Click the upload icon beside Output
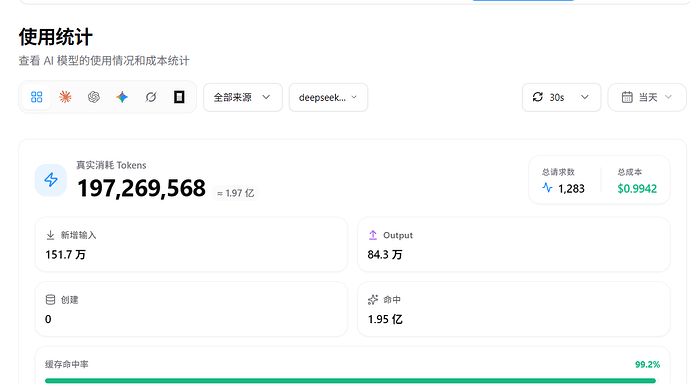This screenshot has width=690, height=390. (373, 235)
